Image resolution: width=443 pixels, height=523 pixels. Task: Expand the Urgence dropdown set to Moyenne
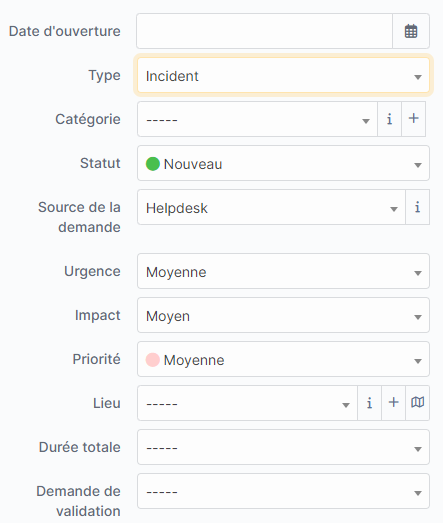283,271
